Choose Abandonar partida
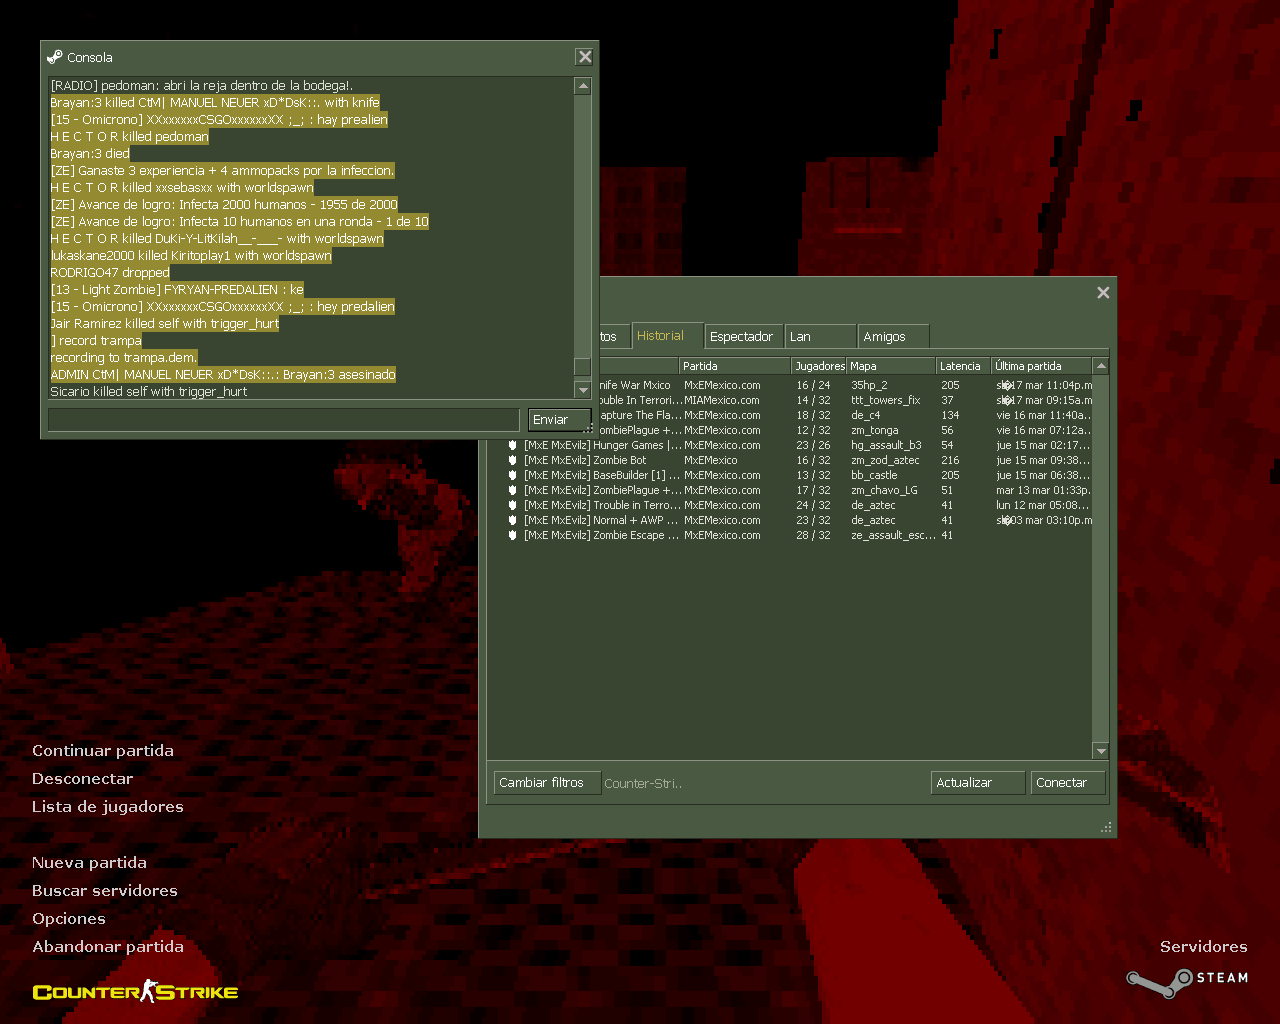This screenshot has height=1024, width=1280. [108, 947]
